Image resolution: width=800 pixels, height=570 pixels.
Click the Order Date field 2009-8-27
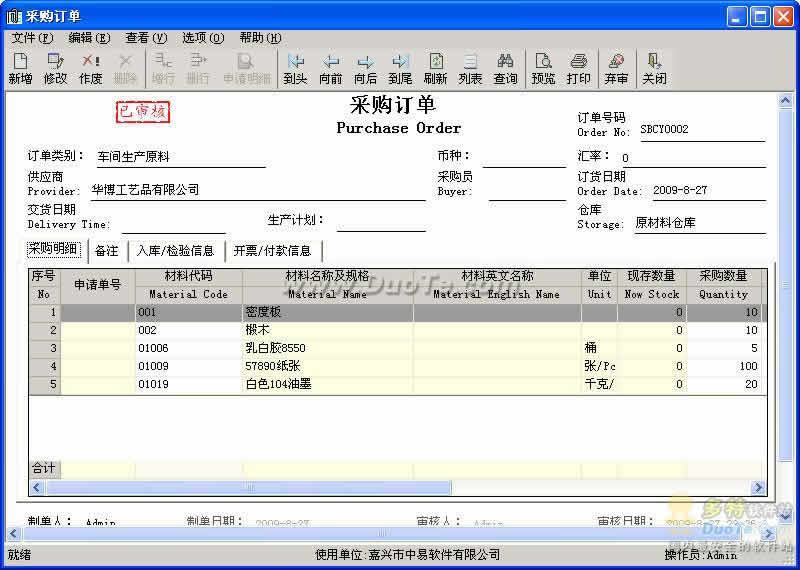[x=709, y=191]
